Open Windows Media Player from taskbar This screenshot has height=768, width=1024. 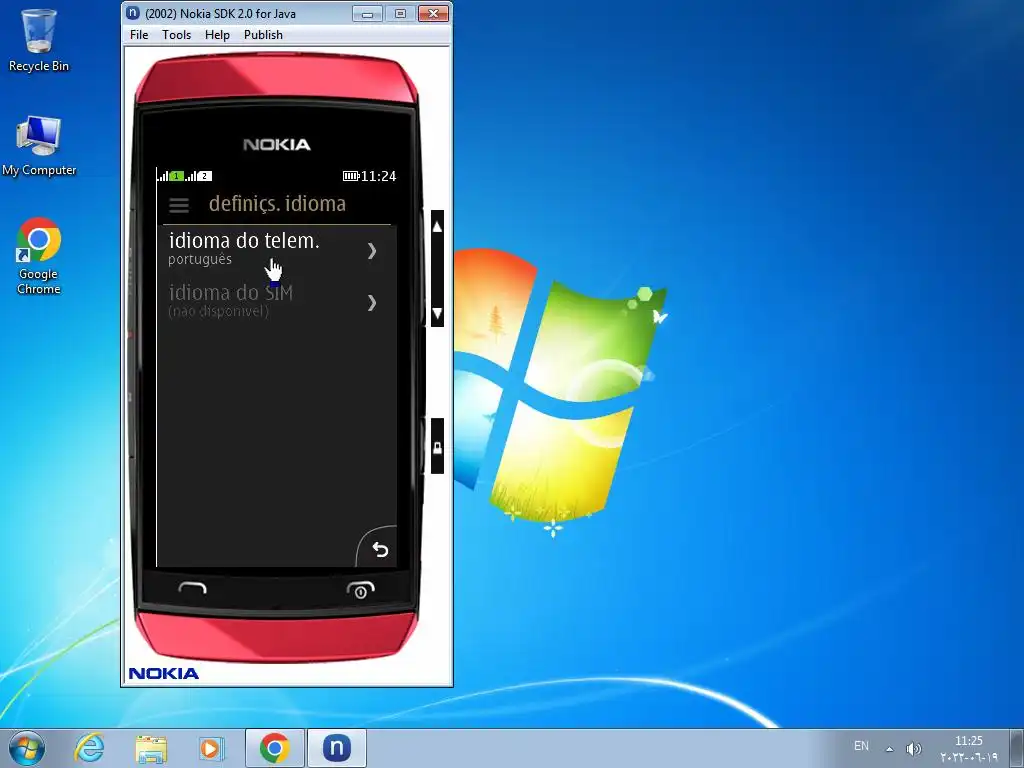[x=212, y=748]
